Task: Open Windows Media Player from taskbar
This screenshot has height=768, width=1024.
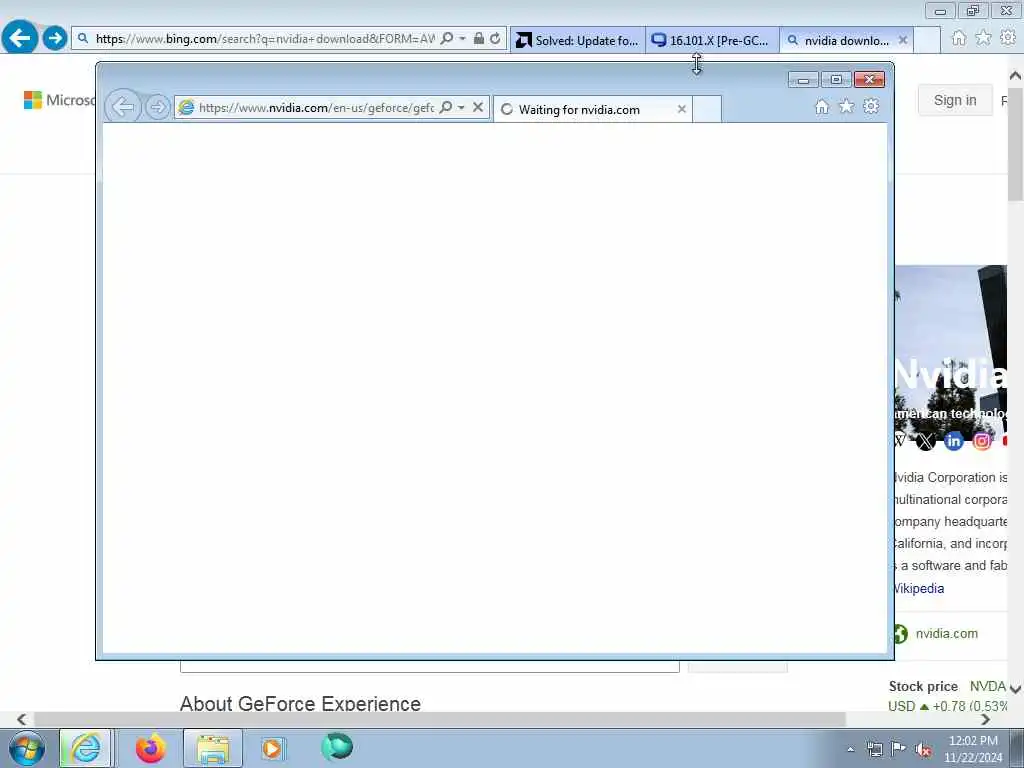Action: (x=272, y=748)
